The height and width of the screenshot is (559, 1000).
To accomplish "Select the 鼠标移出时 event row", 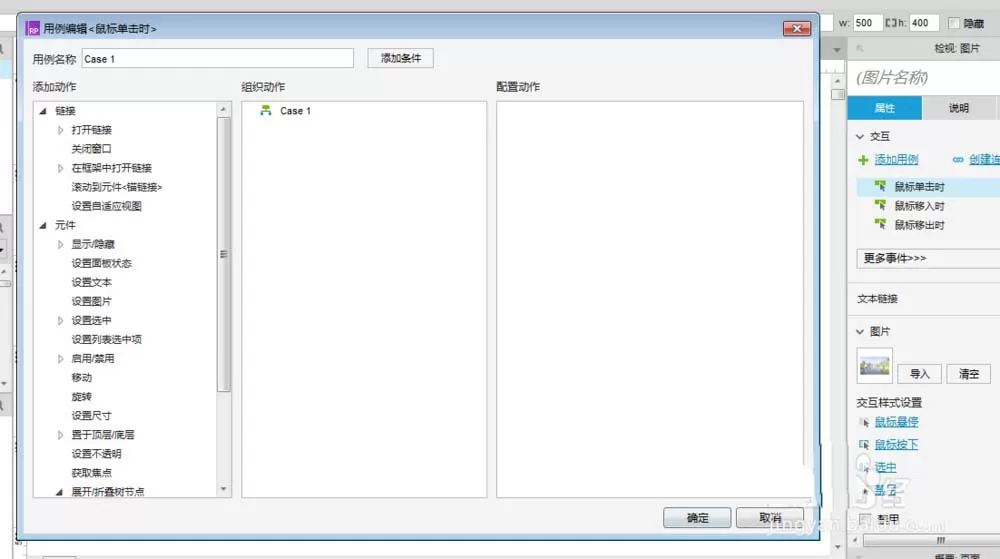I will point(928,225).
